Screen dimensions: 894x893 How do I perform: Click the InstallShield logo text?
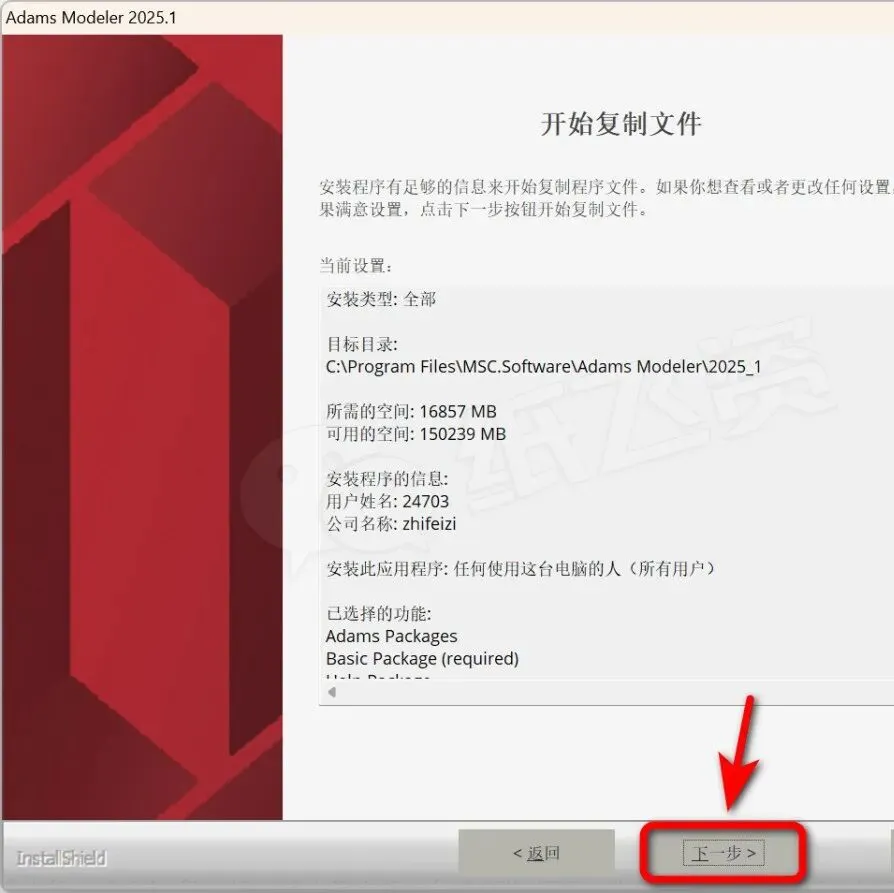tap(61, 858)
